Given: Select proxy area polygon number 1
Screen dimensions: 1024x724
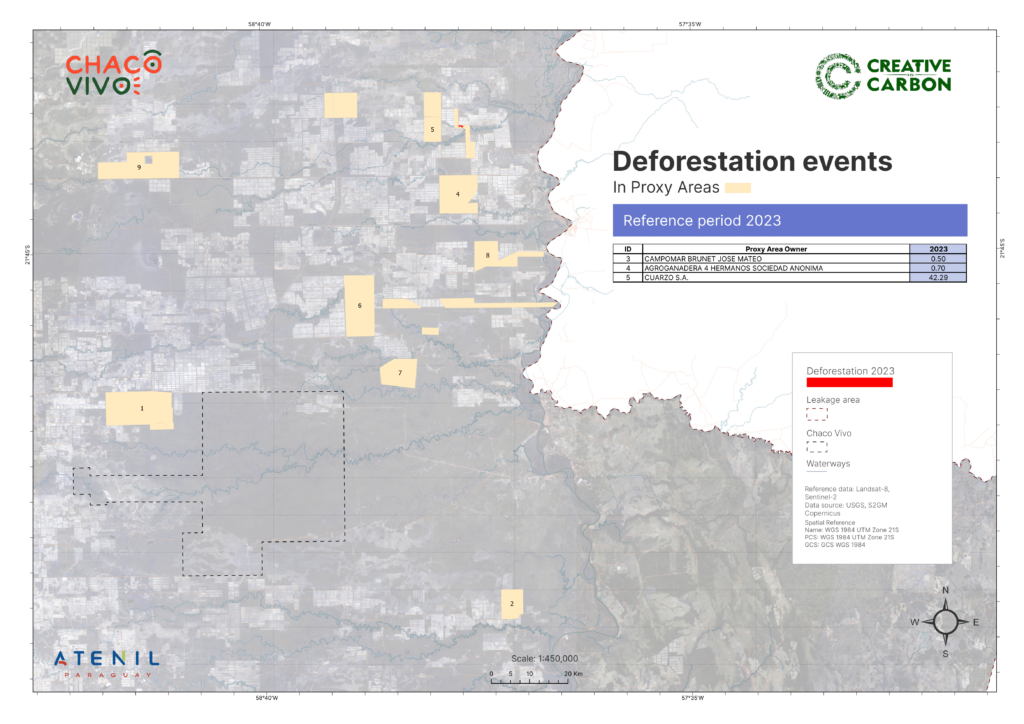Looking at the screenshot, I should 139,409.
